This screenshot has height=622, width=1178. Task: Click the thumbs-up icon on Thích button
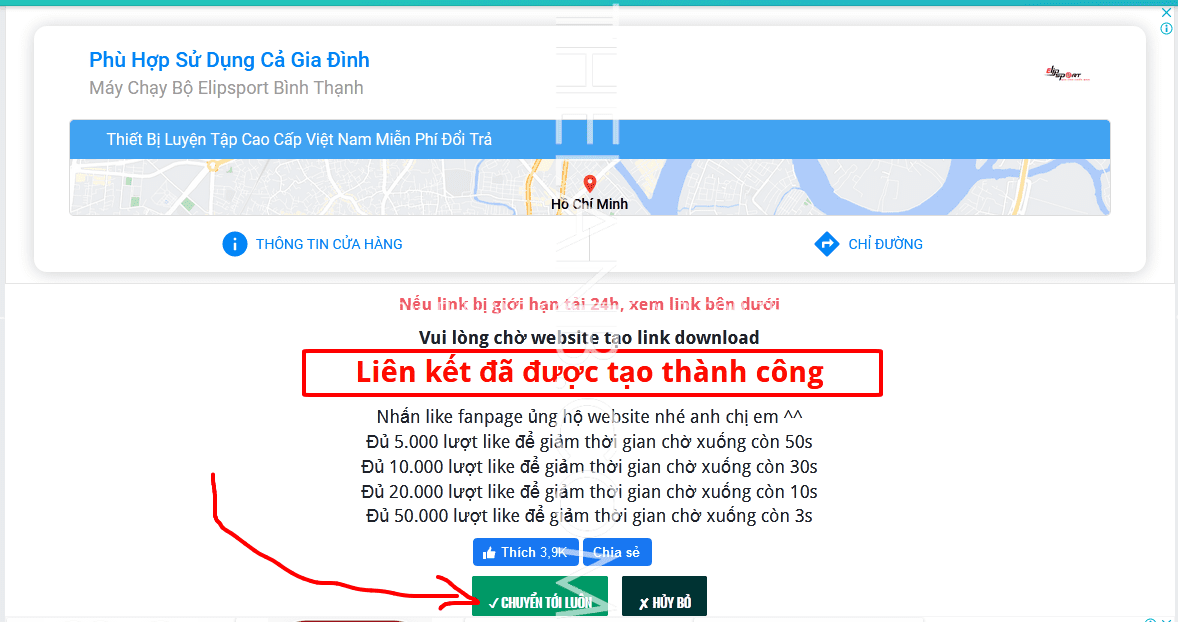(490, 553)
